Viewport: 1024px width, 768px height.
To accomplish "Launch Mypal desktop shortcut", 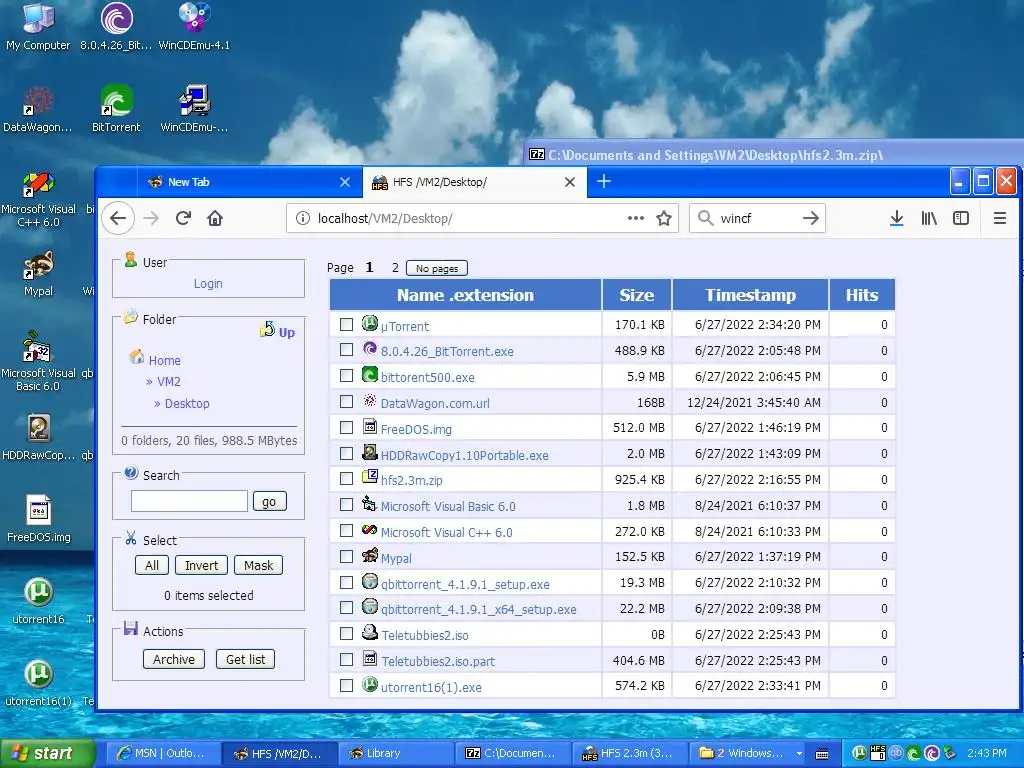I will pos(38,273).
